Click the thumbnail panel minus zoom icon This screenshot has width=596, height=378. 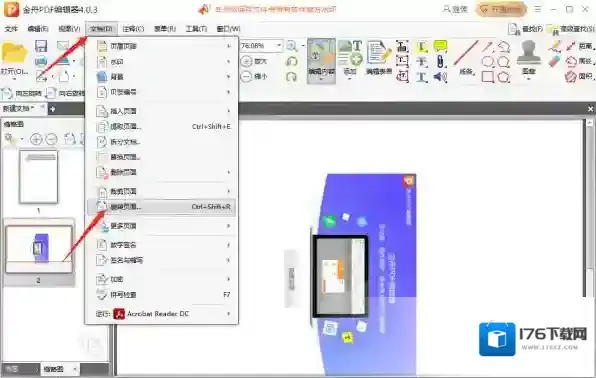point(51,139)
